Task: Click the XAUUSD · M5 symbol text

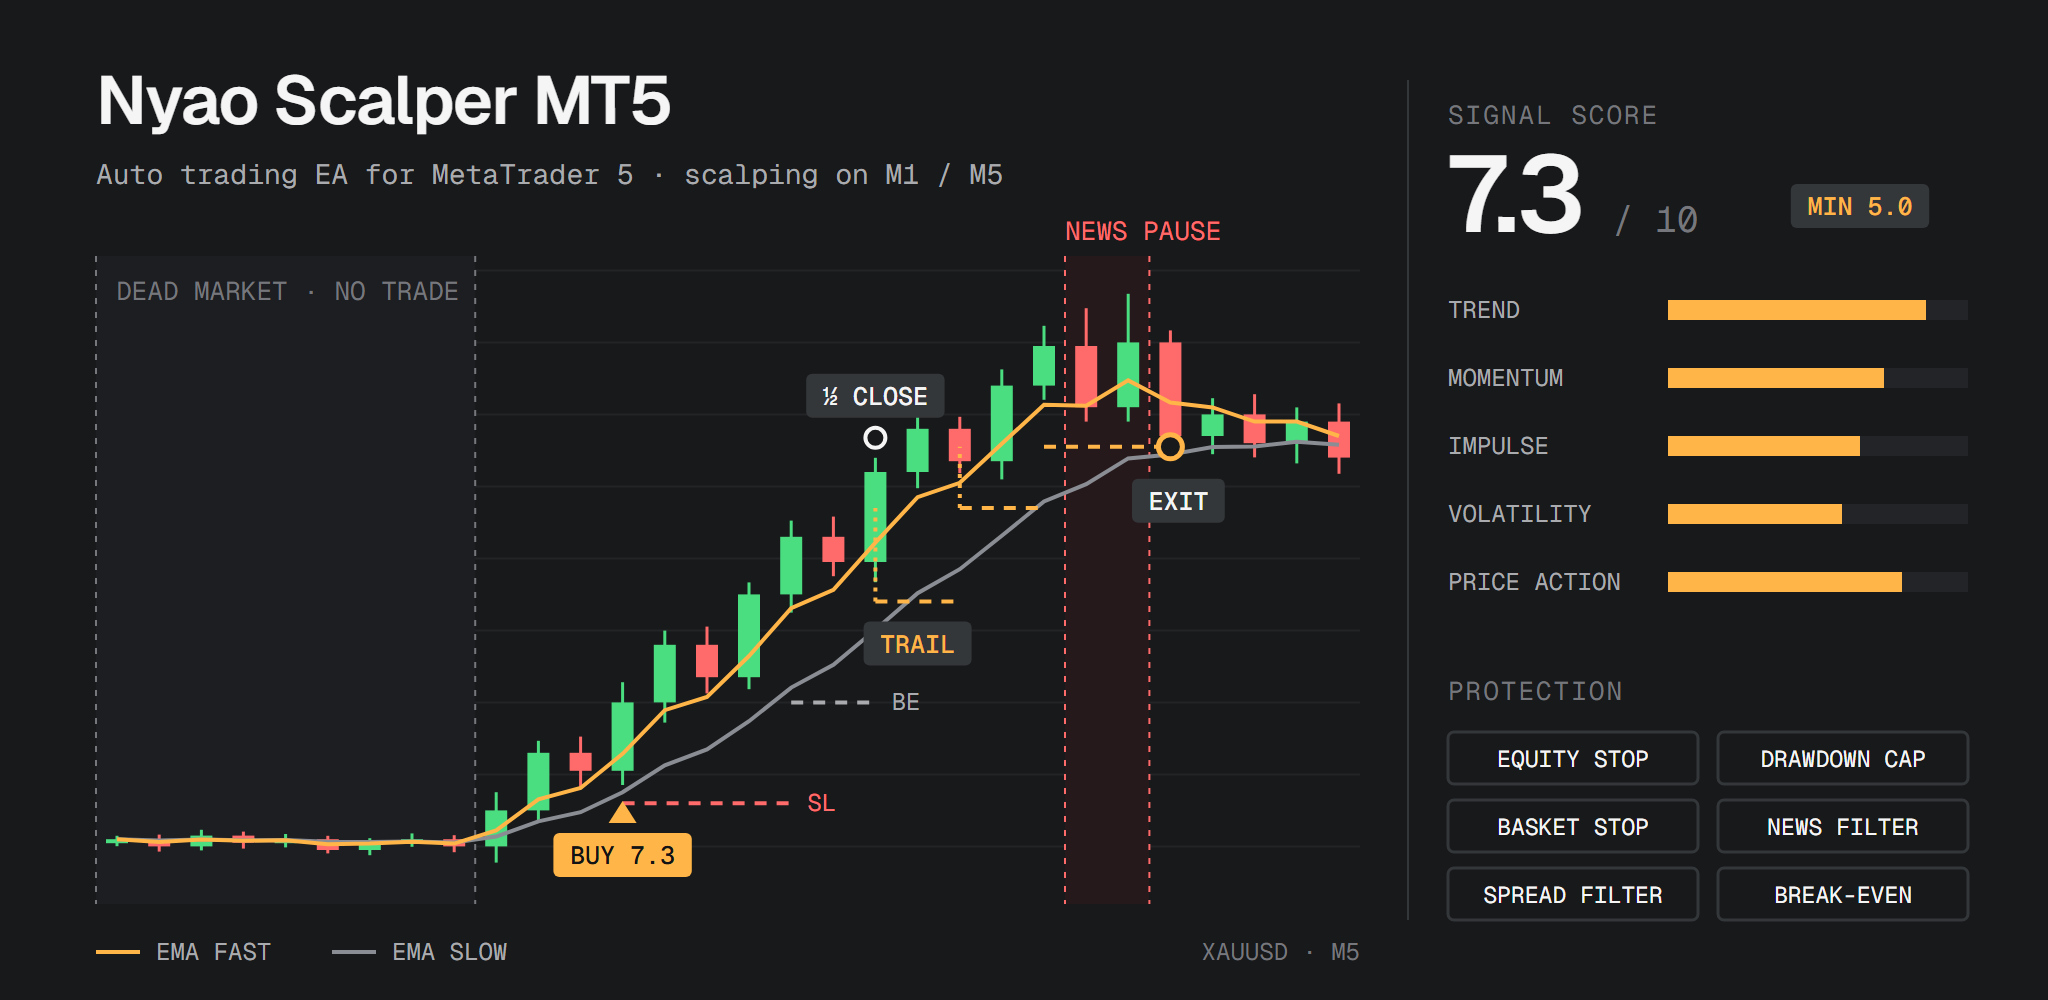Action: pos(1280,952)
